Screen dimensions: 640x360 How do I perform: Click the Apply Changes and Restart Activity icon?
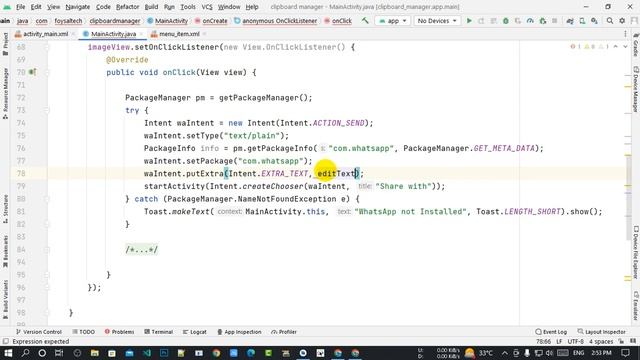click(481, 20)
